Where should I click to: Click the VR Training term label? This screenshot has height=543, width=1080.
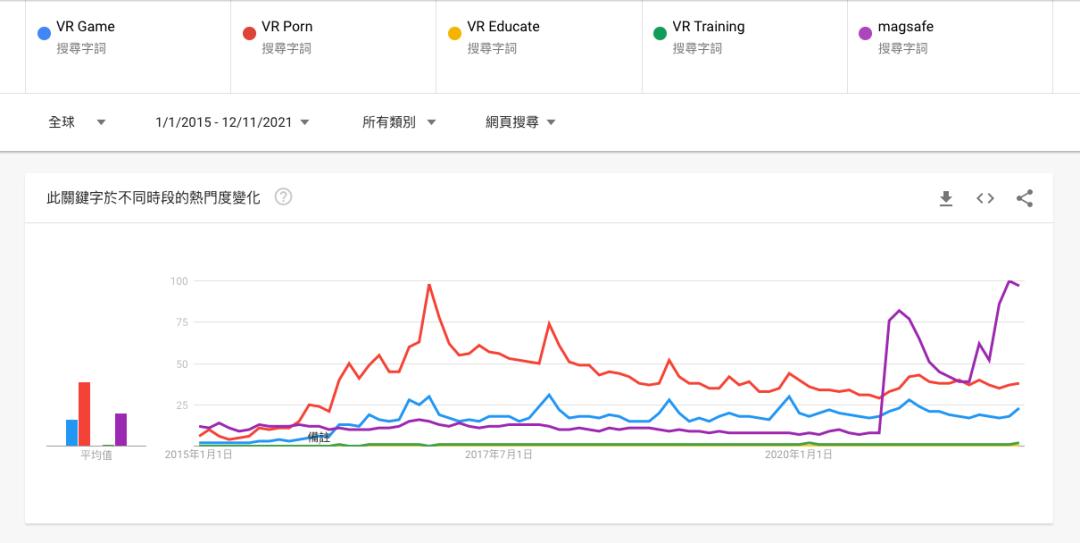(708, 27)
